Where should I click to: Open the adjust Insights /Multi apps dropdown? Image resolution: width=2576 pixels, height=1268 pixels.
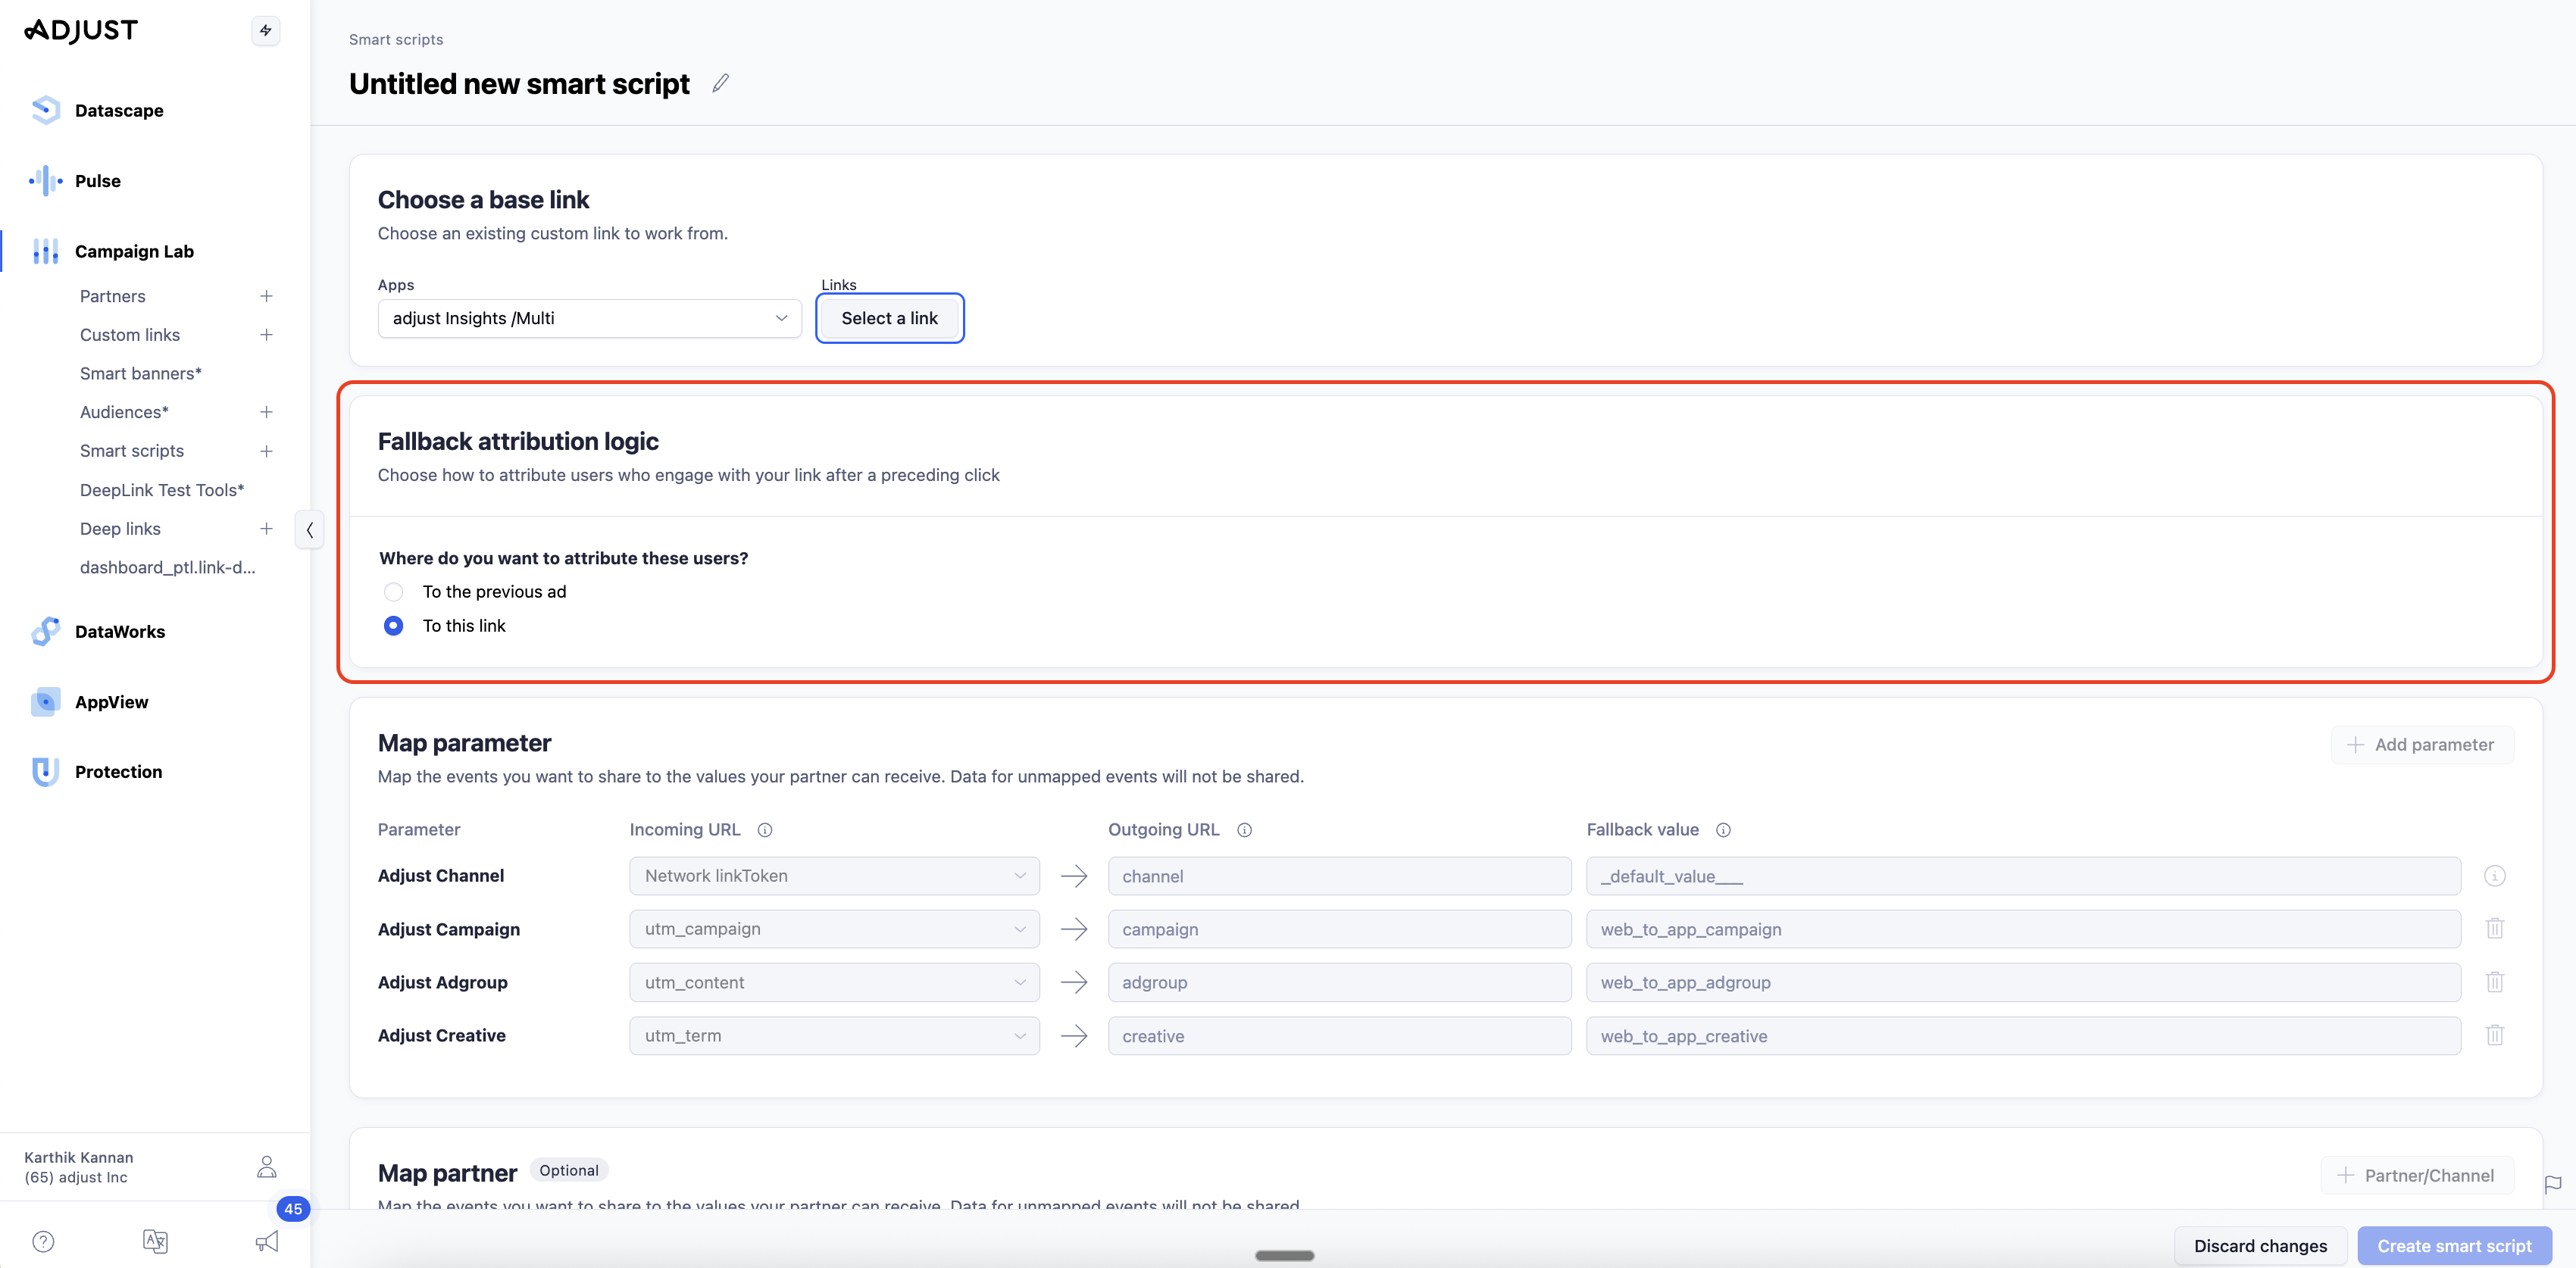(x=589, y=318)
